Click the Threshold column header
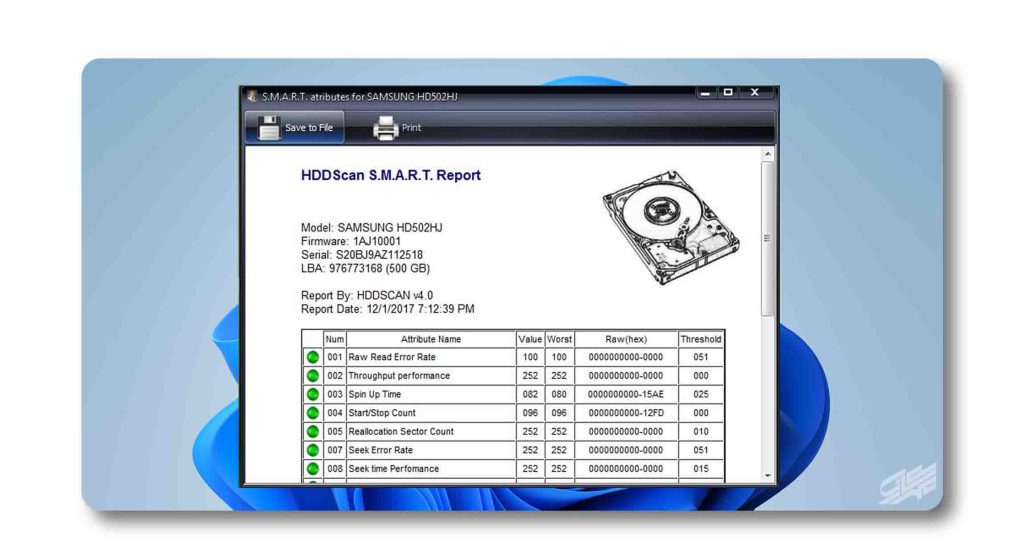This screenshot has width=1024, height=557. coord(701,339)
